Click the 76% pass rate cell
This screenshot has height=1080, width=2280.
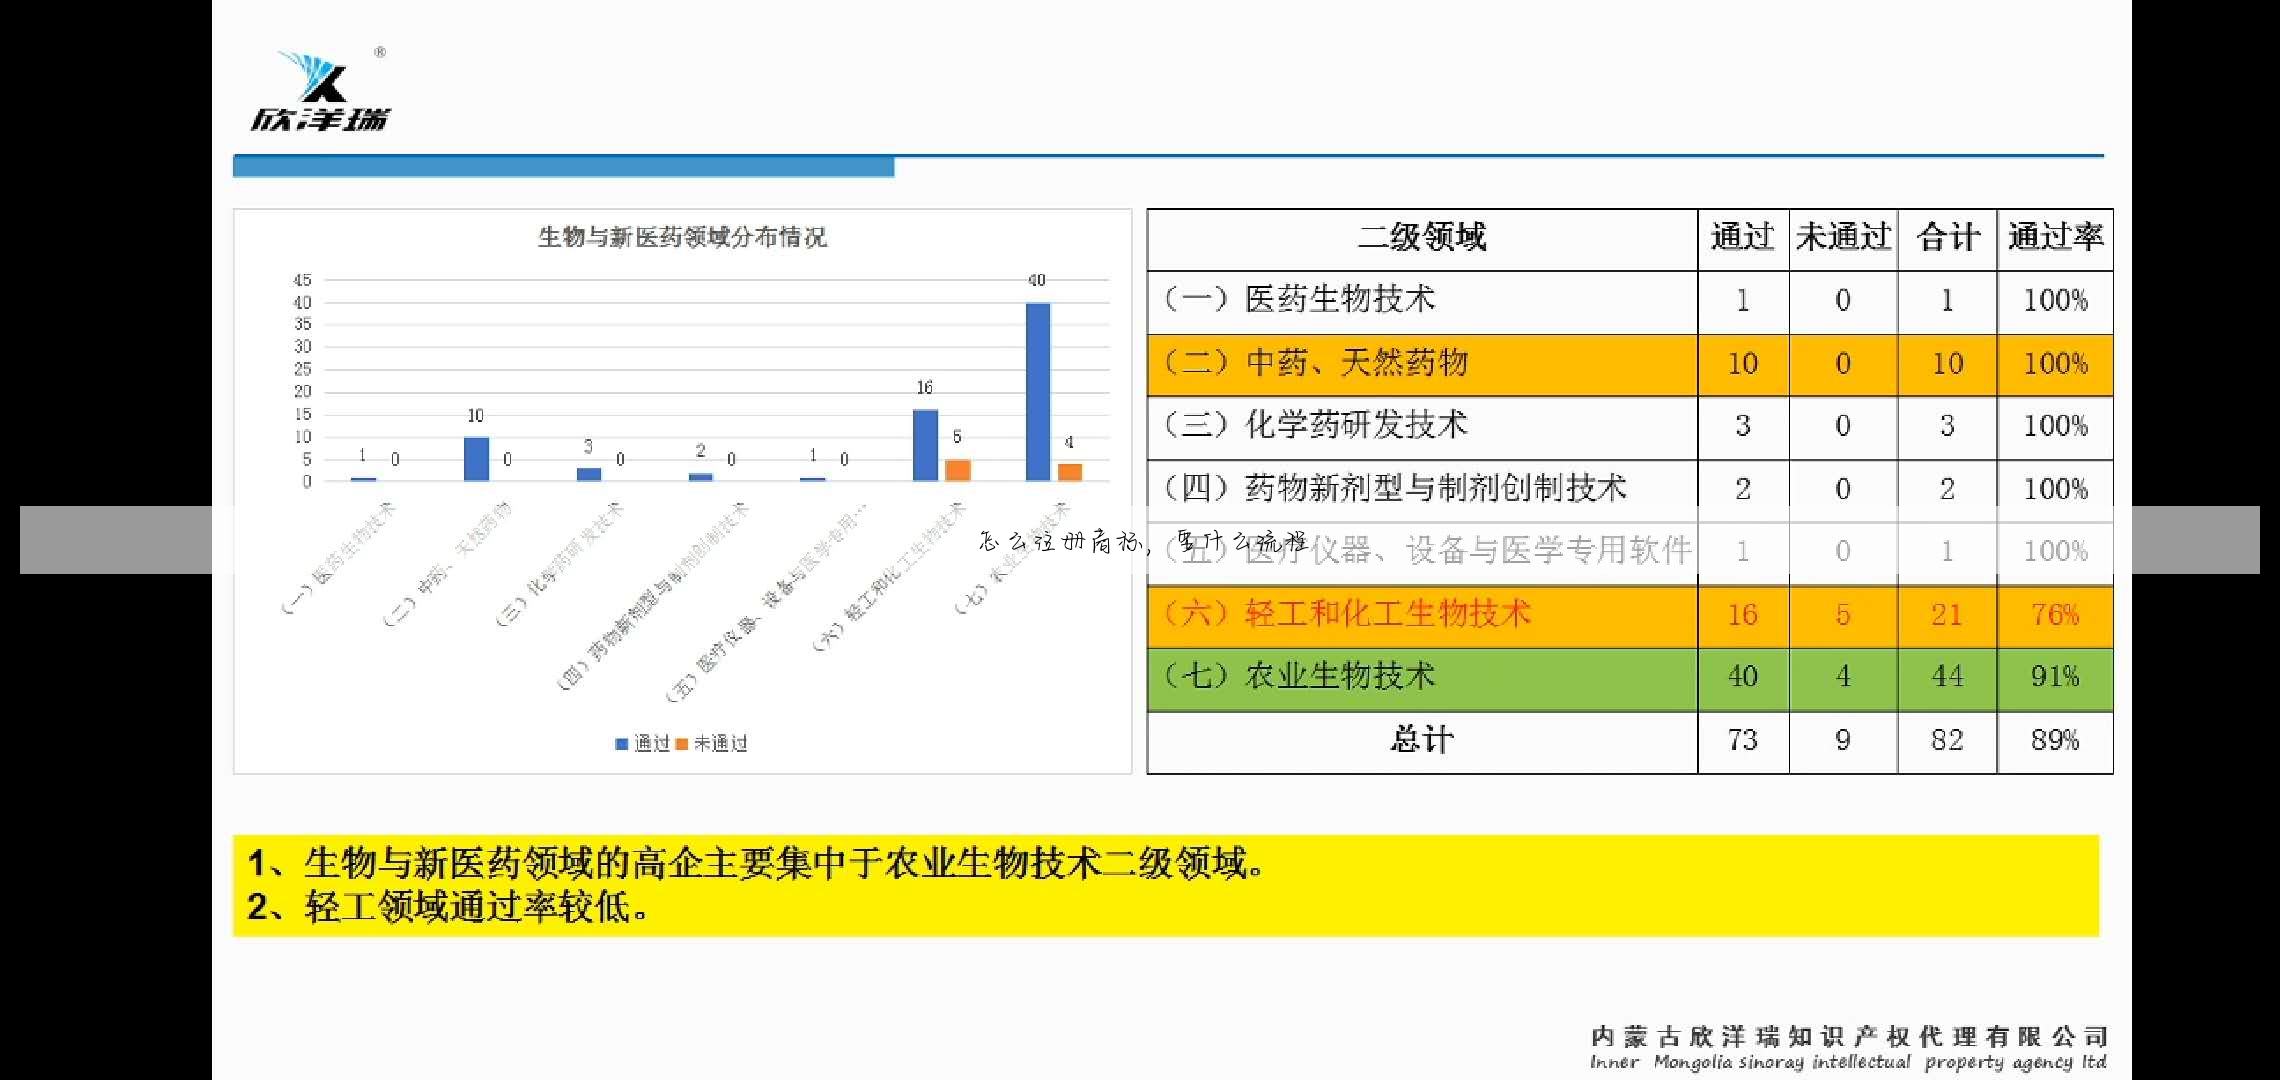tap(2055, 615)
